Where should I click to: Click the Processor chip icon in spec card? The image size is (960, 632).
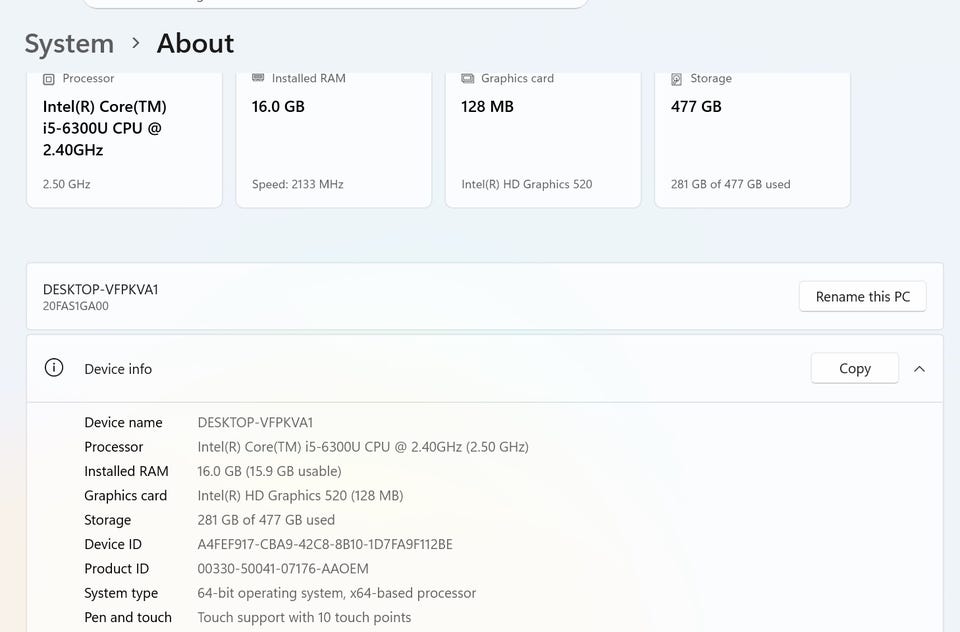click(x=49, y=79)
